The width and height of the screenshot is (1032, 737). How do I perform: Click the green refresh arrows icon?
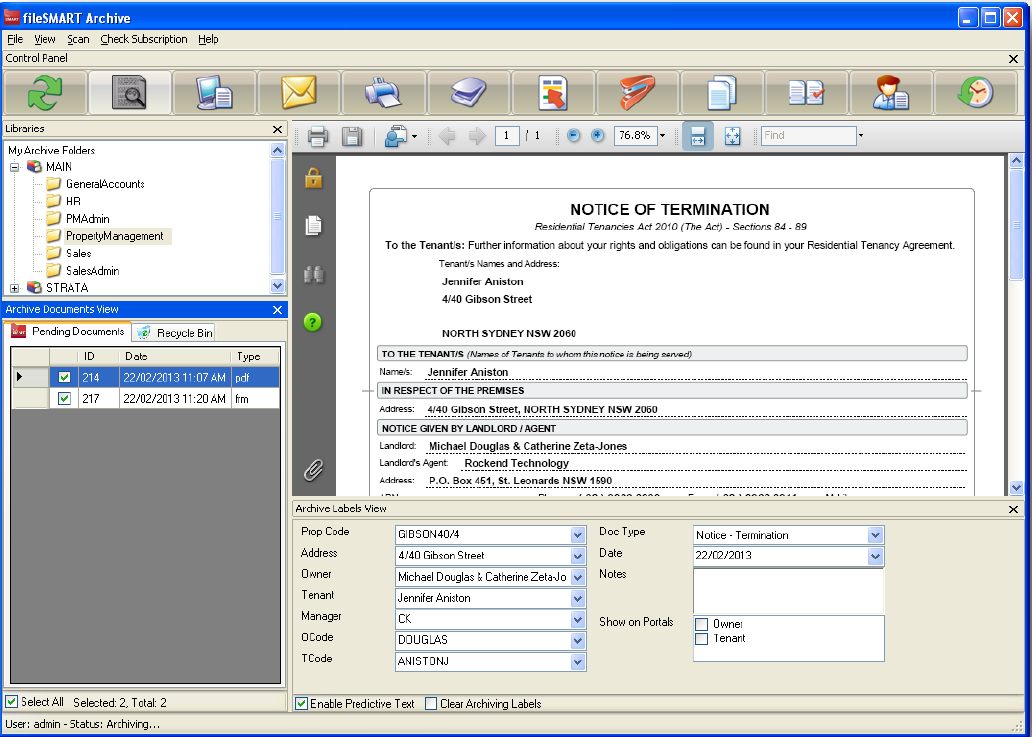tap(45, 93)
